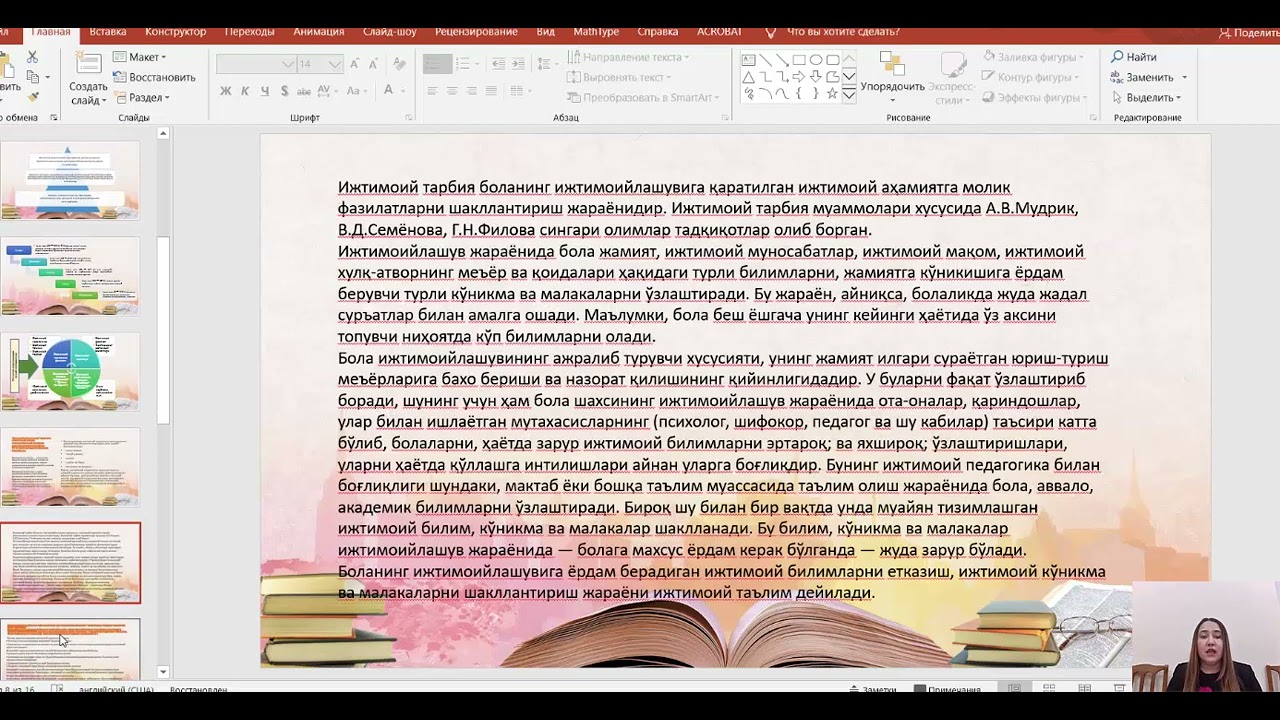Switch to the Переходы tab
Image resolution: width=1280 pixels, height=720 pixels.
[x=249, y=32]
